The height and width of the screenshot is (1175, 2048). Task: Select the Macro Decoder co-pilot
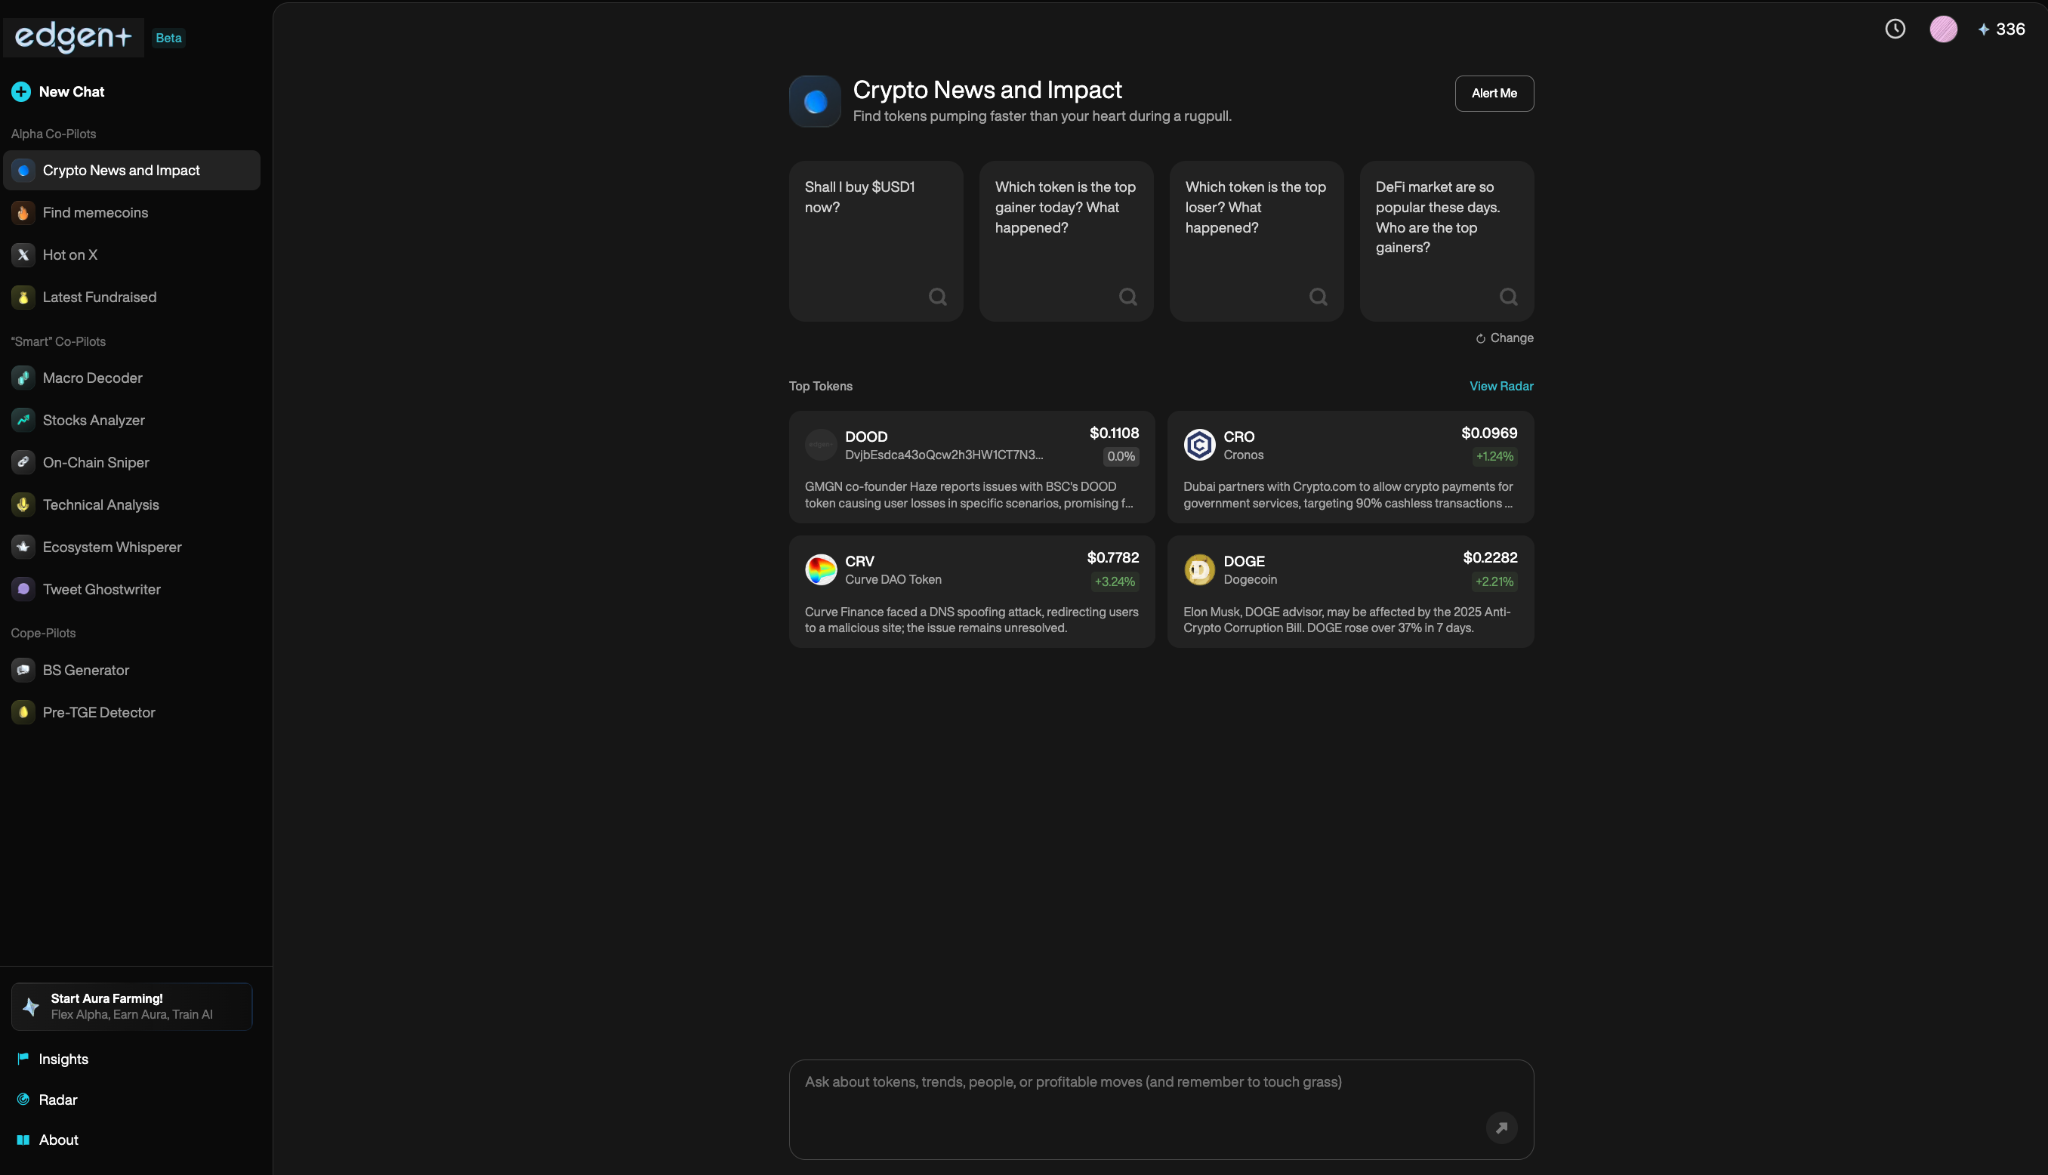92,378
